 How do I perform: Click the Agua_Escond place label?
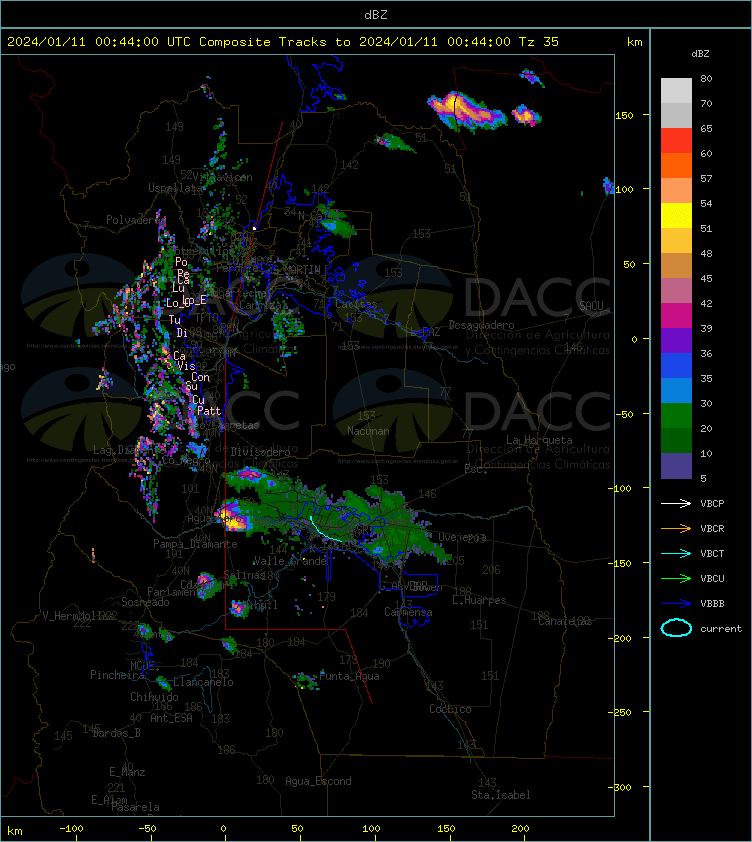(x=318, y=781)
